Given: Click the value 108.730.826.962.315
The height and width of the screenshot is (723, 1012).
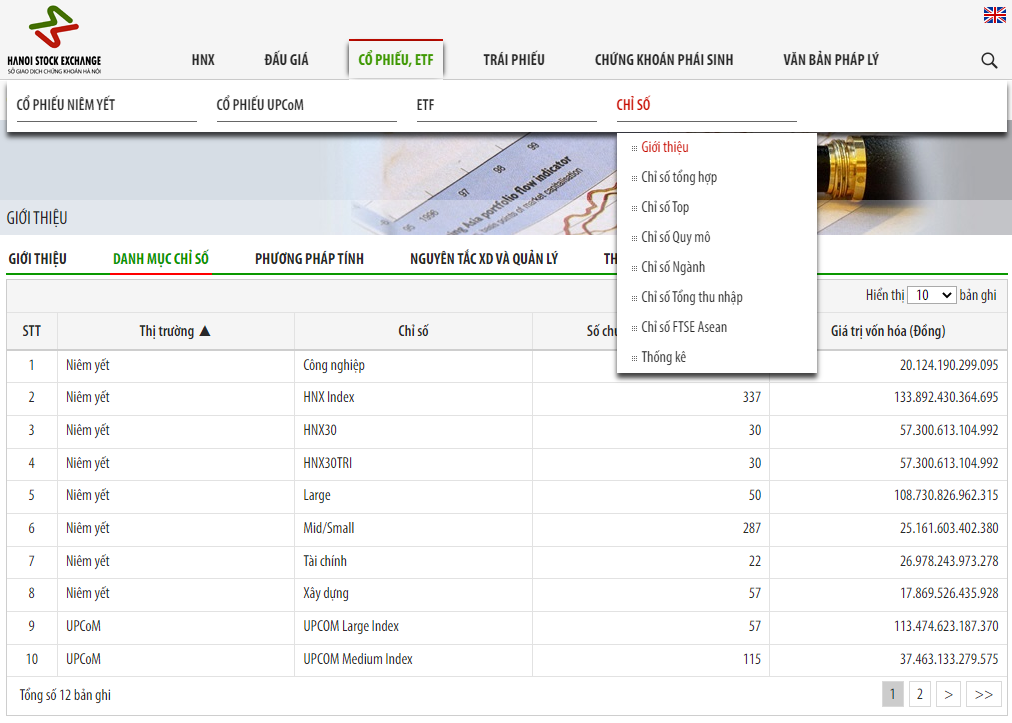Looking at the screenshot, I should pyautogui.click(x=946, y=496).
